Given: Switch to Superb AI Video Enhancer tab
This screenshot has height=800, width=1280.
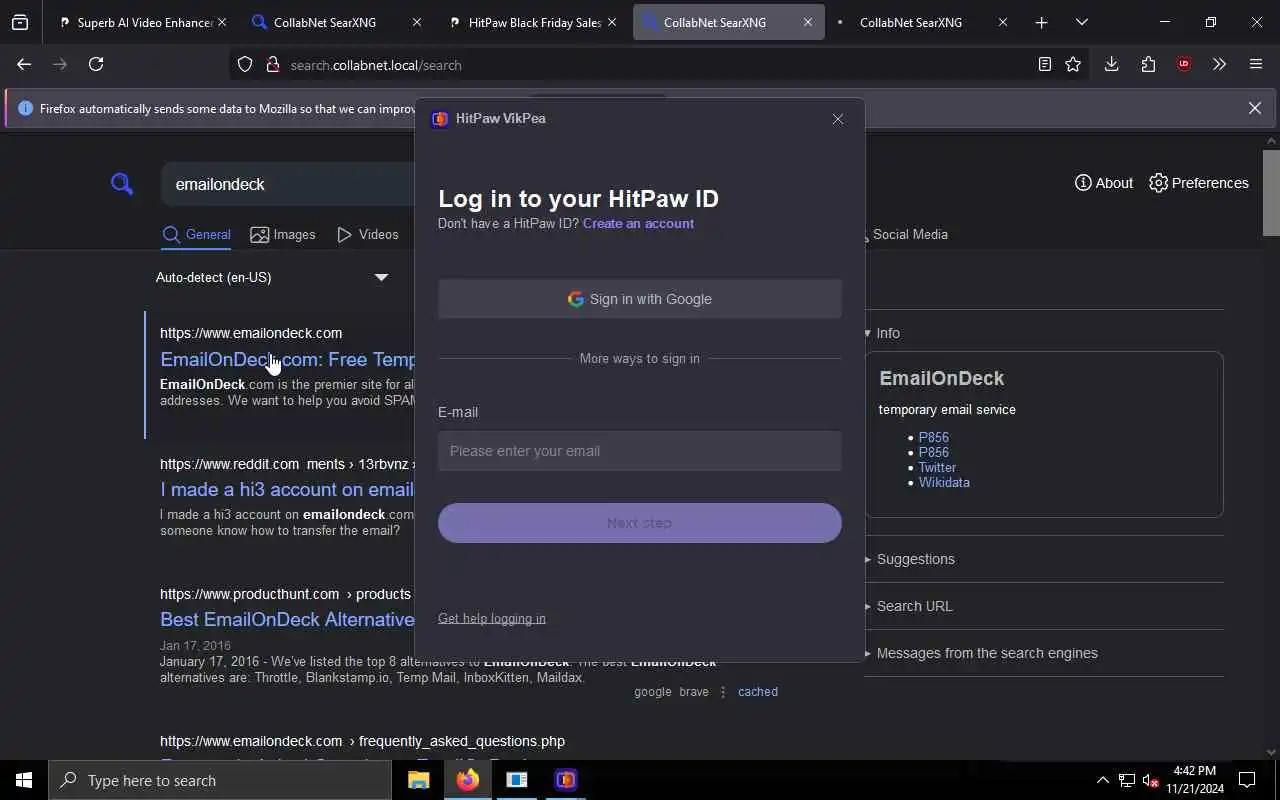Looking at the screenshot, I should point(135,22).
